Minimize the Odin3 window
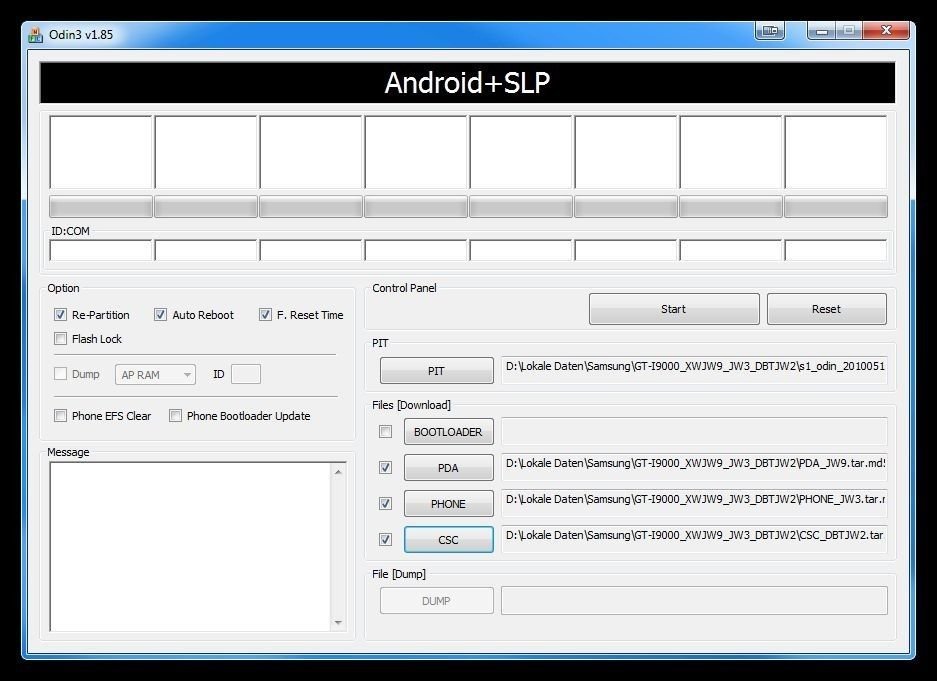This screenshot has width=937, height=681. click(x=822, y=30)
